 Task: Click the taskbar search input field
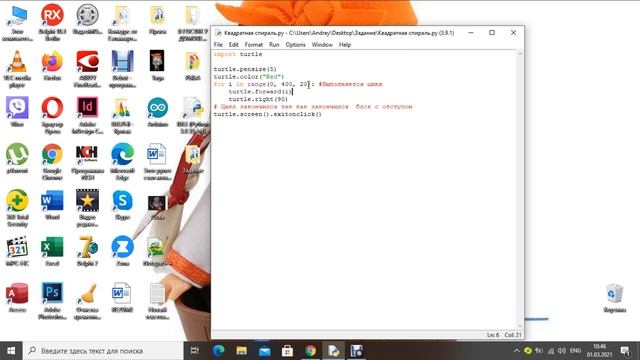[103, 351]
